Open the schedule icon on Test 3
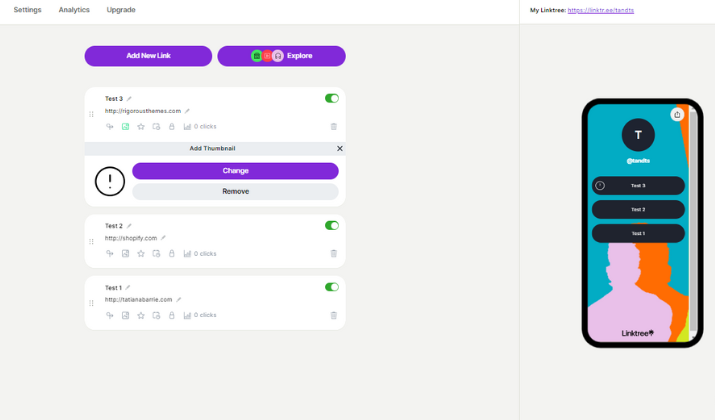 click(x=156, y=127)
